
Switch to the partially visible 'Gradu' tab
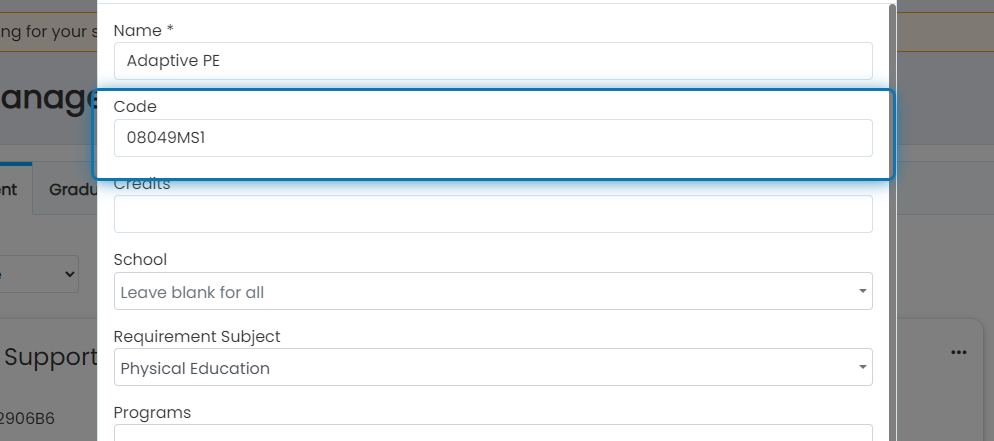click(72, 189)
